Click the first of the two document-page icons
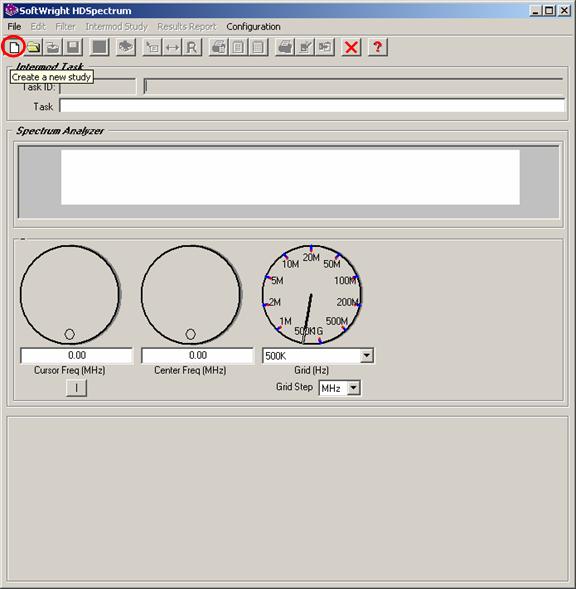Screen dimensions: 576x589 238,47
